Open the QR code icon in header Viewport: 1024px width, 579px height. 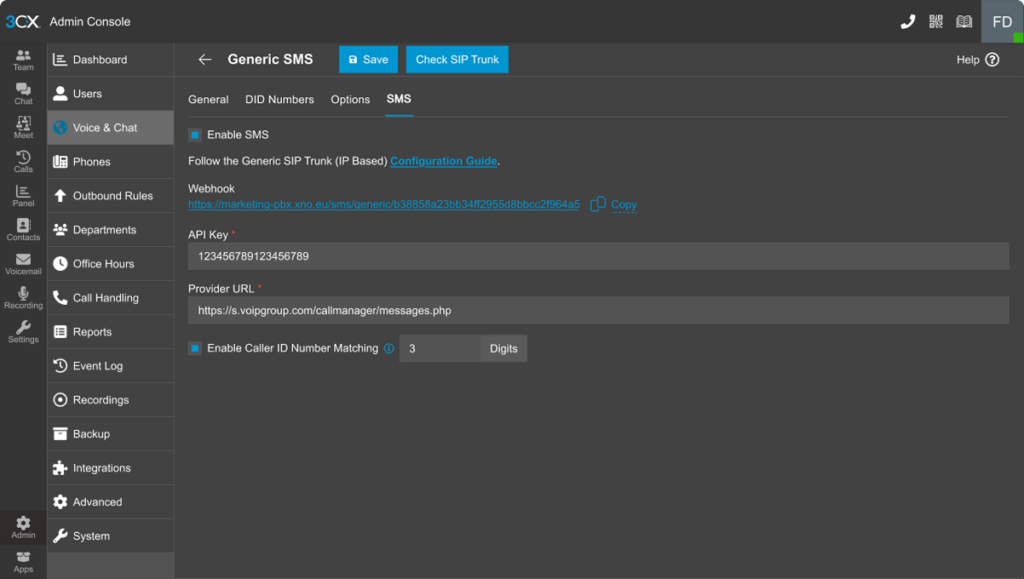(x=936, y=22)
